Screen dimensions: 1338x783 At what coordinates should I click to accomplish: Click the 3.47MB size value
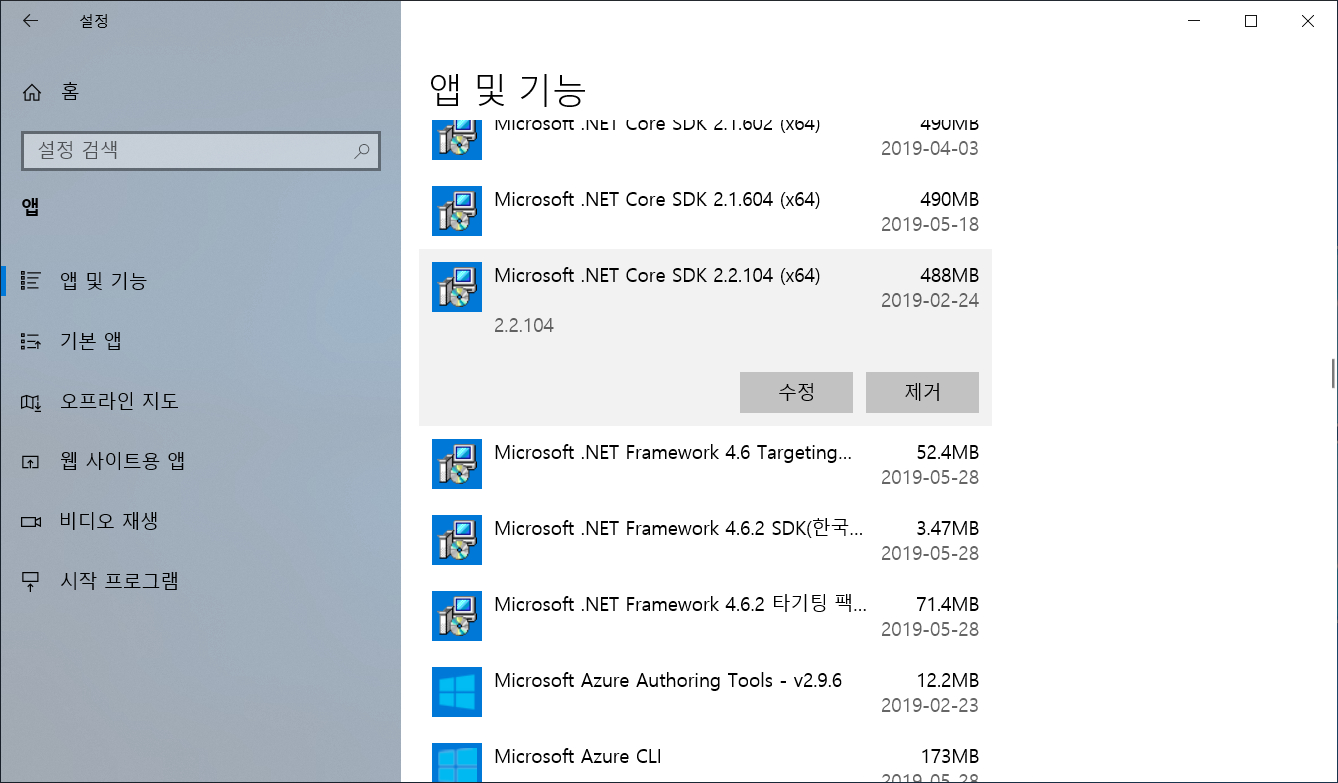tap(947, 528)
